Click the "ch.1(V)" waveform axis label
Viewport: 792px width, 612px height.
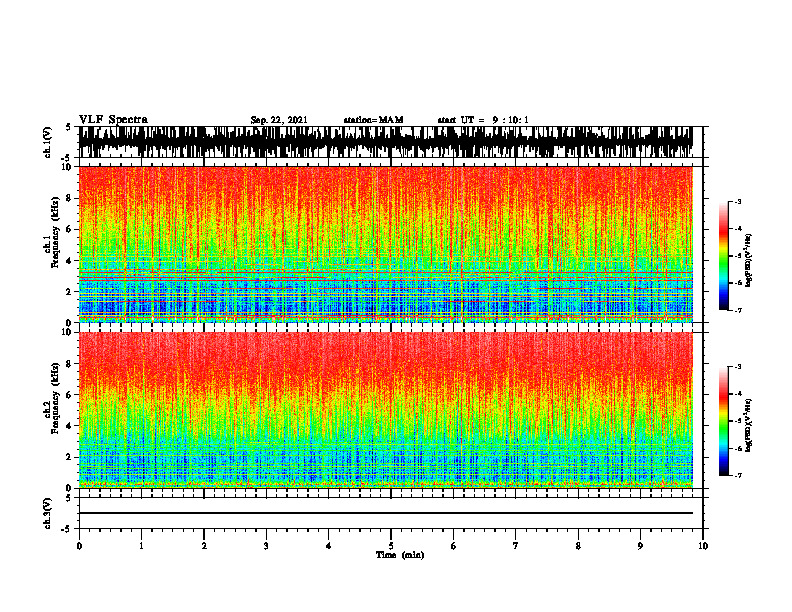(48, 142)
